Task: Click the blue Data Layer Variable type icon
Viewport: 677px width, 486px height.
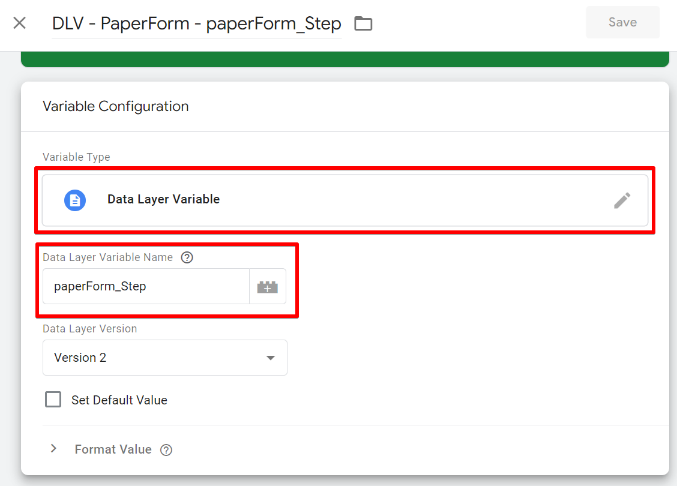Action: tap(75, 200)
